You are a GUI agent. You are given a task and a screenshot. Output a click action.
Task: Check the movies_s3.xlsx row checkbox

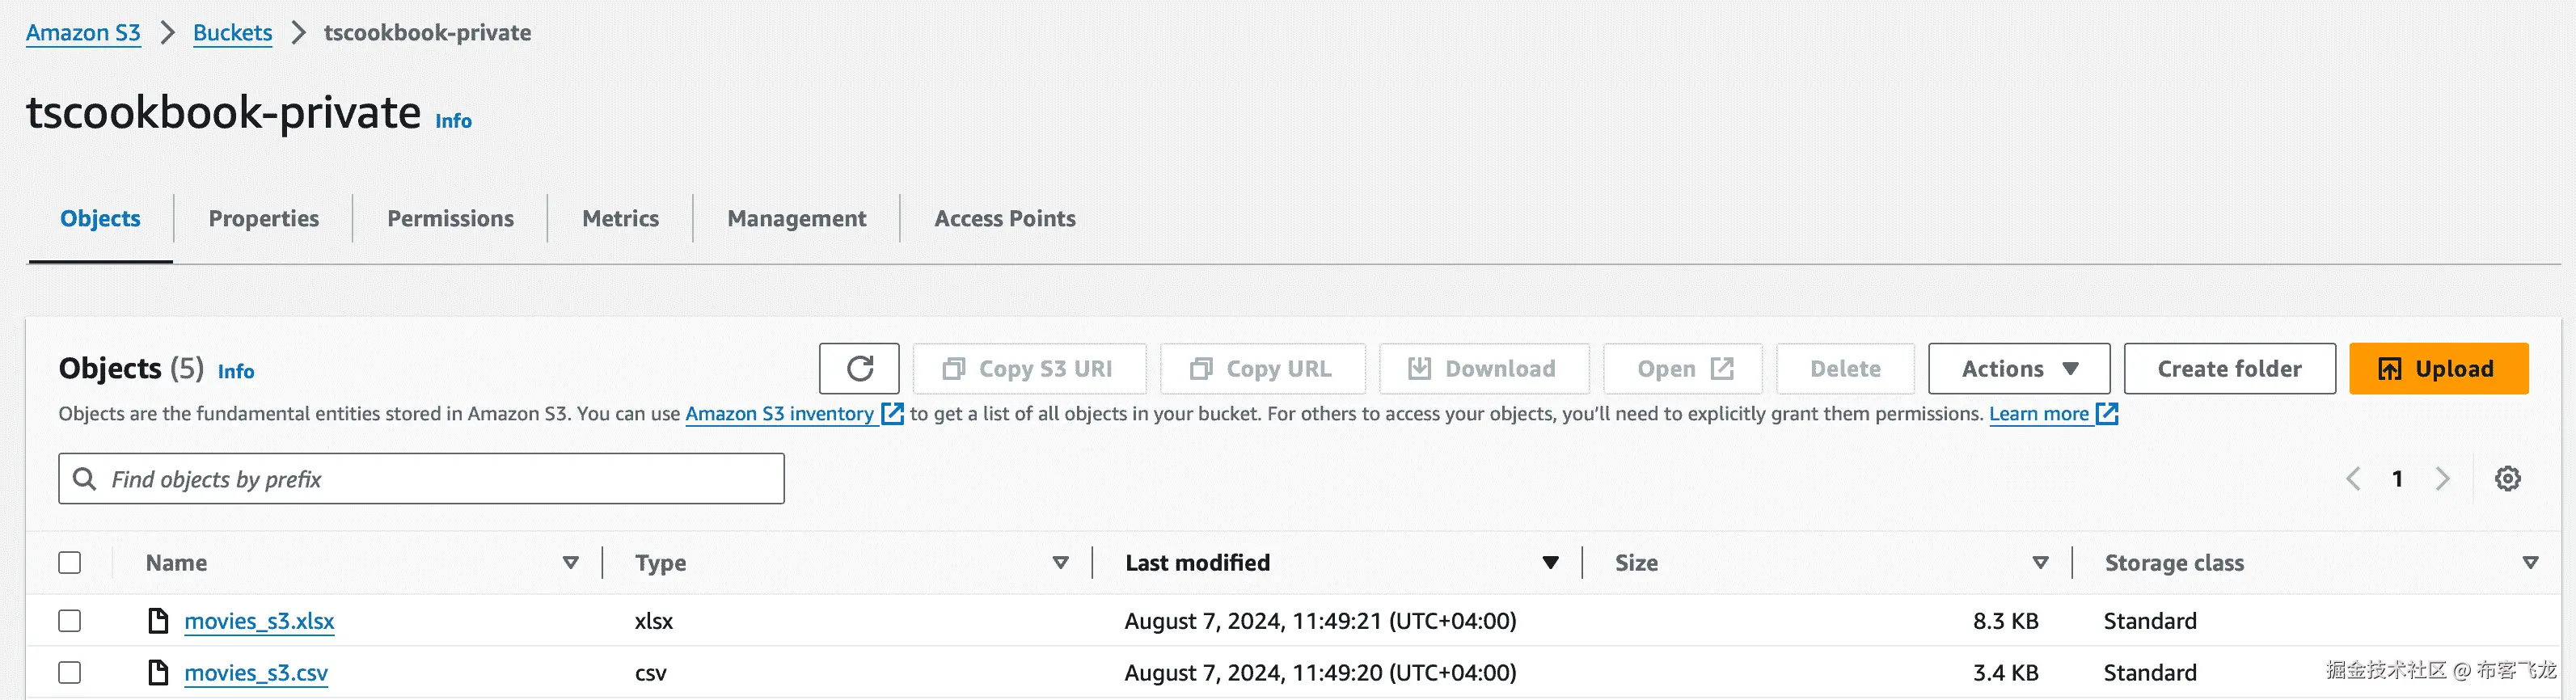70,621
